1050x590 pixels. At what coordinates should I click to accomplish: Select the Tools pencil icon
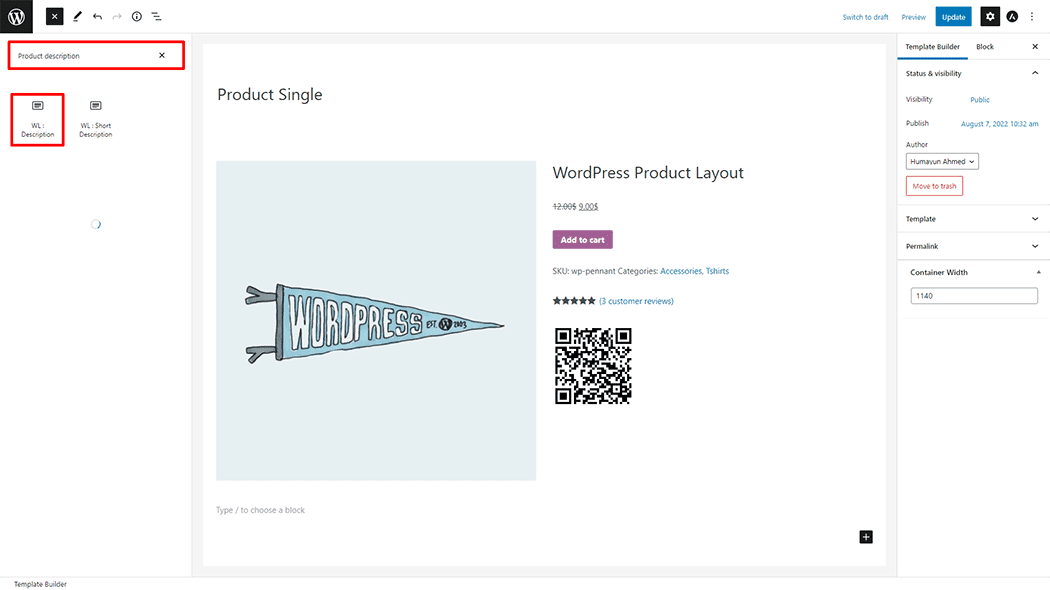[x=77, y=16]
